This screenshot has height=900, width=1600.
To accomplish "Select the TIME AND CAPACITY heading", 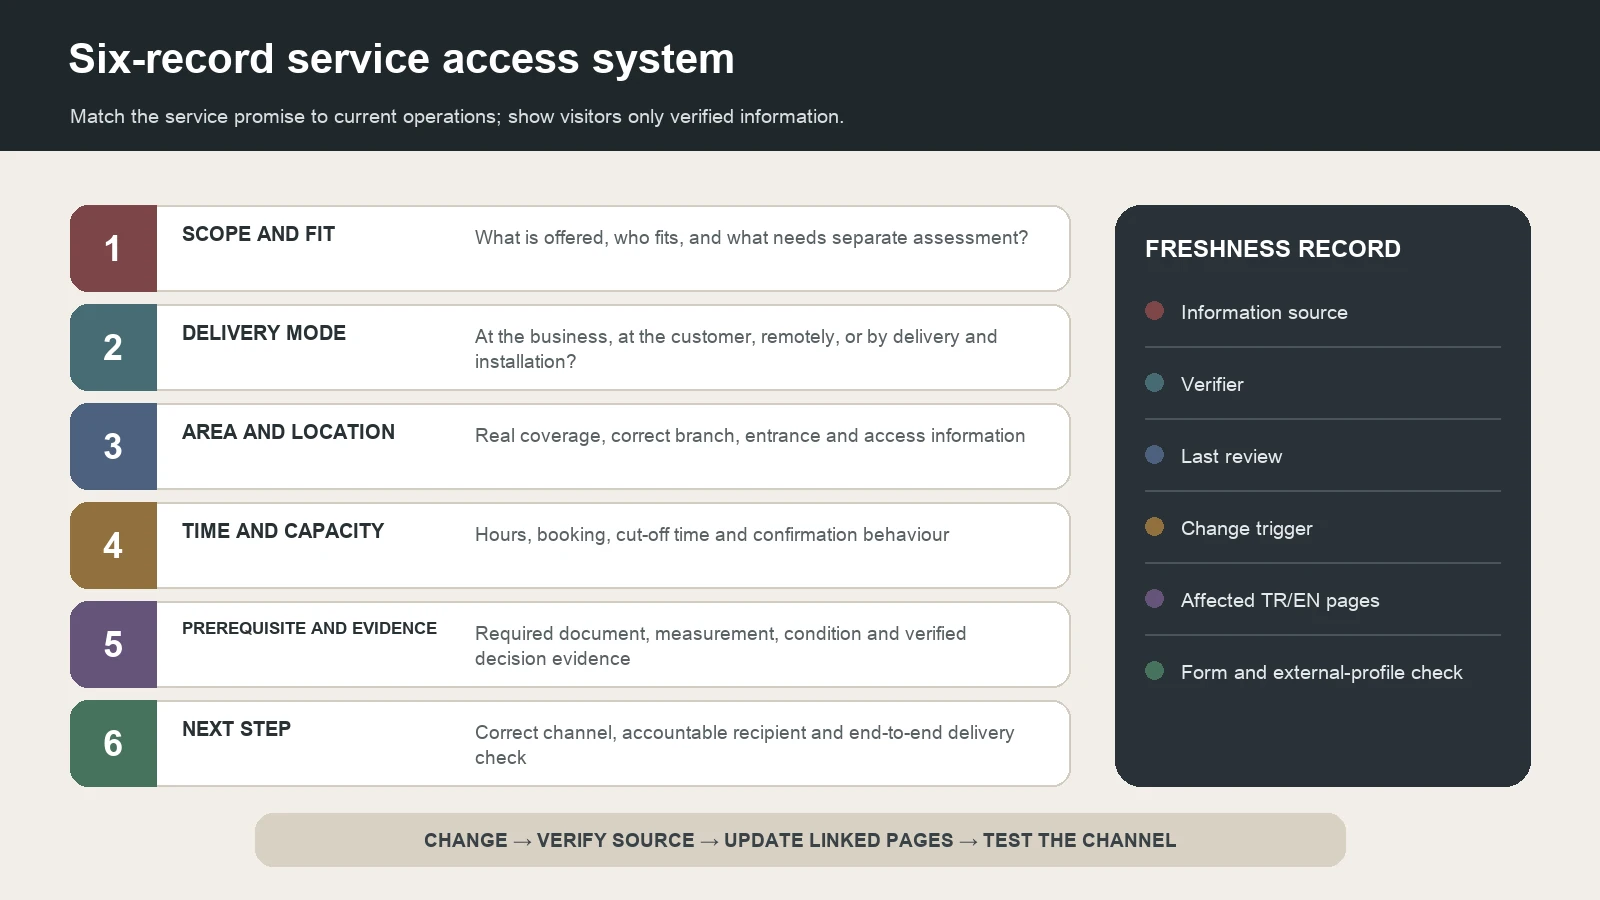I will (x=283, y=531).
